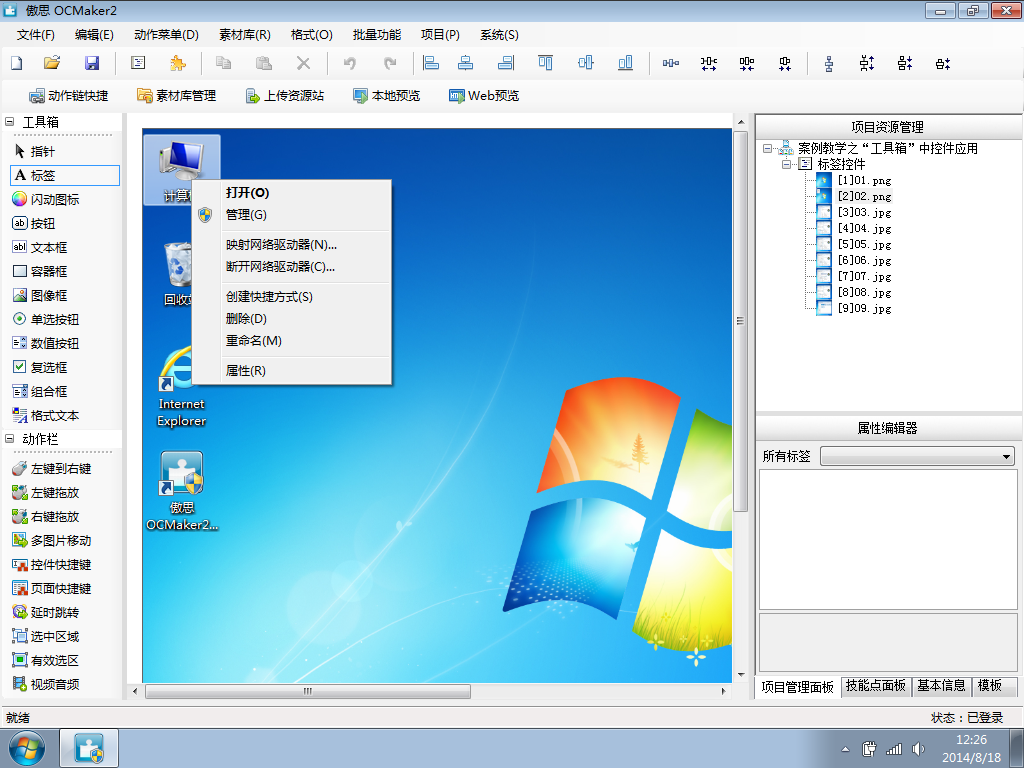Screen dimensions: 1024x768
Task: Click the volume speaker tray icon
Action: [x=918, y=749]
